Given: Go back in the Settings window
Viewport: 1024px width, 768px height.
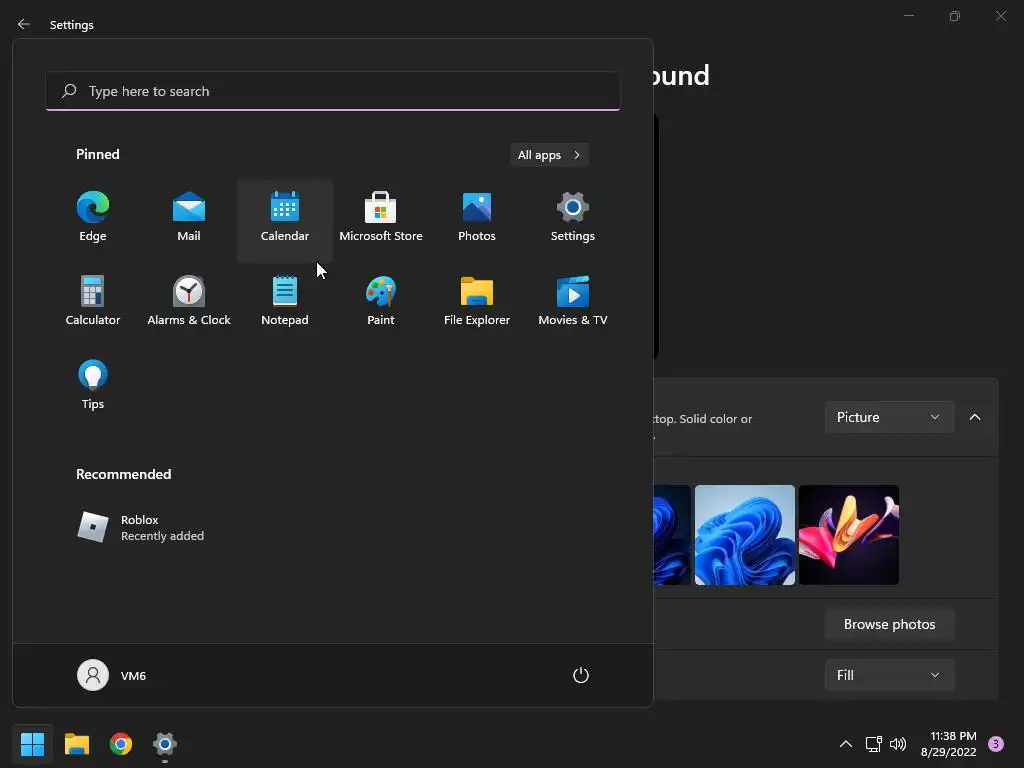Looking at the screenshot, I should [x=24, y=24].
